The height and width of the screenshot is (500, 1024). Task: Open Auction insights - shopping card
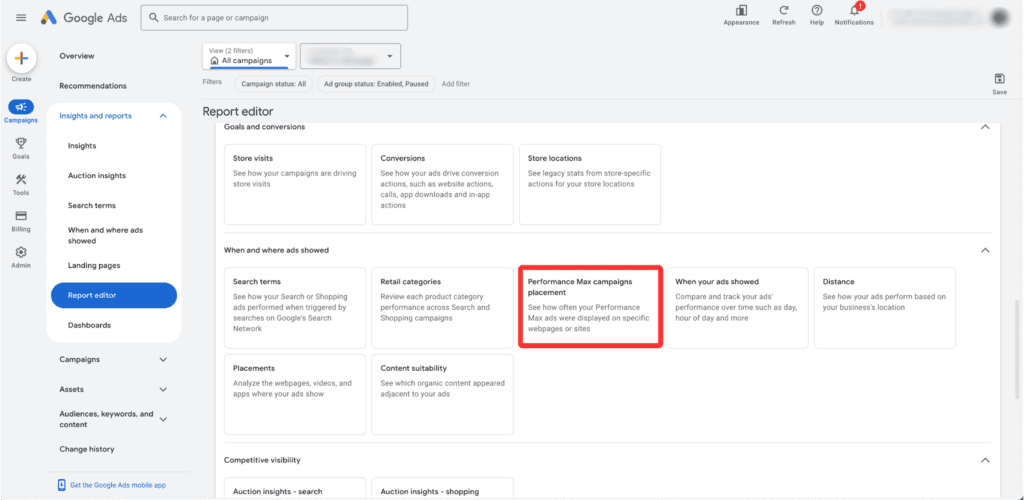tap(442, 488)
